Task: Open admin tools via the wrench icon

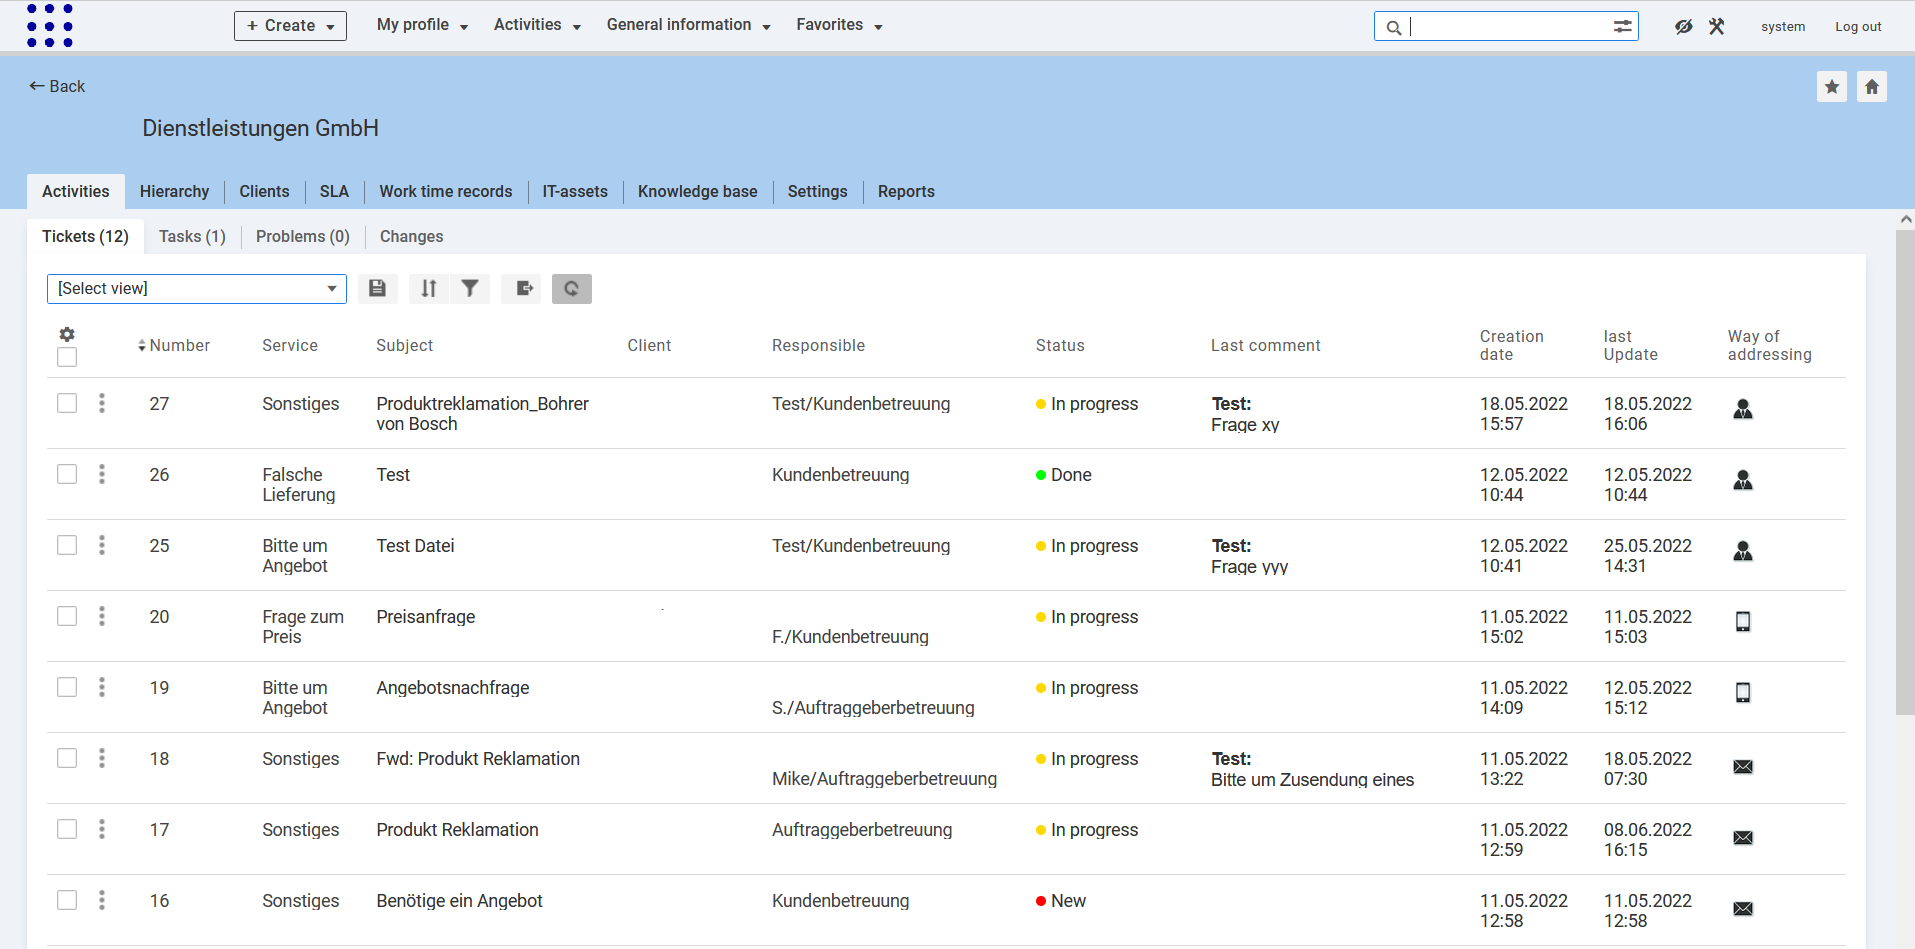Action: [1716, 26]
